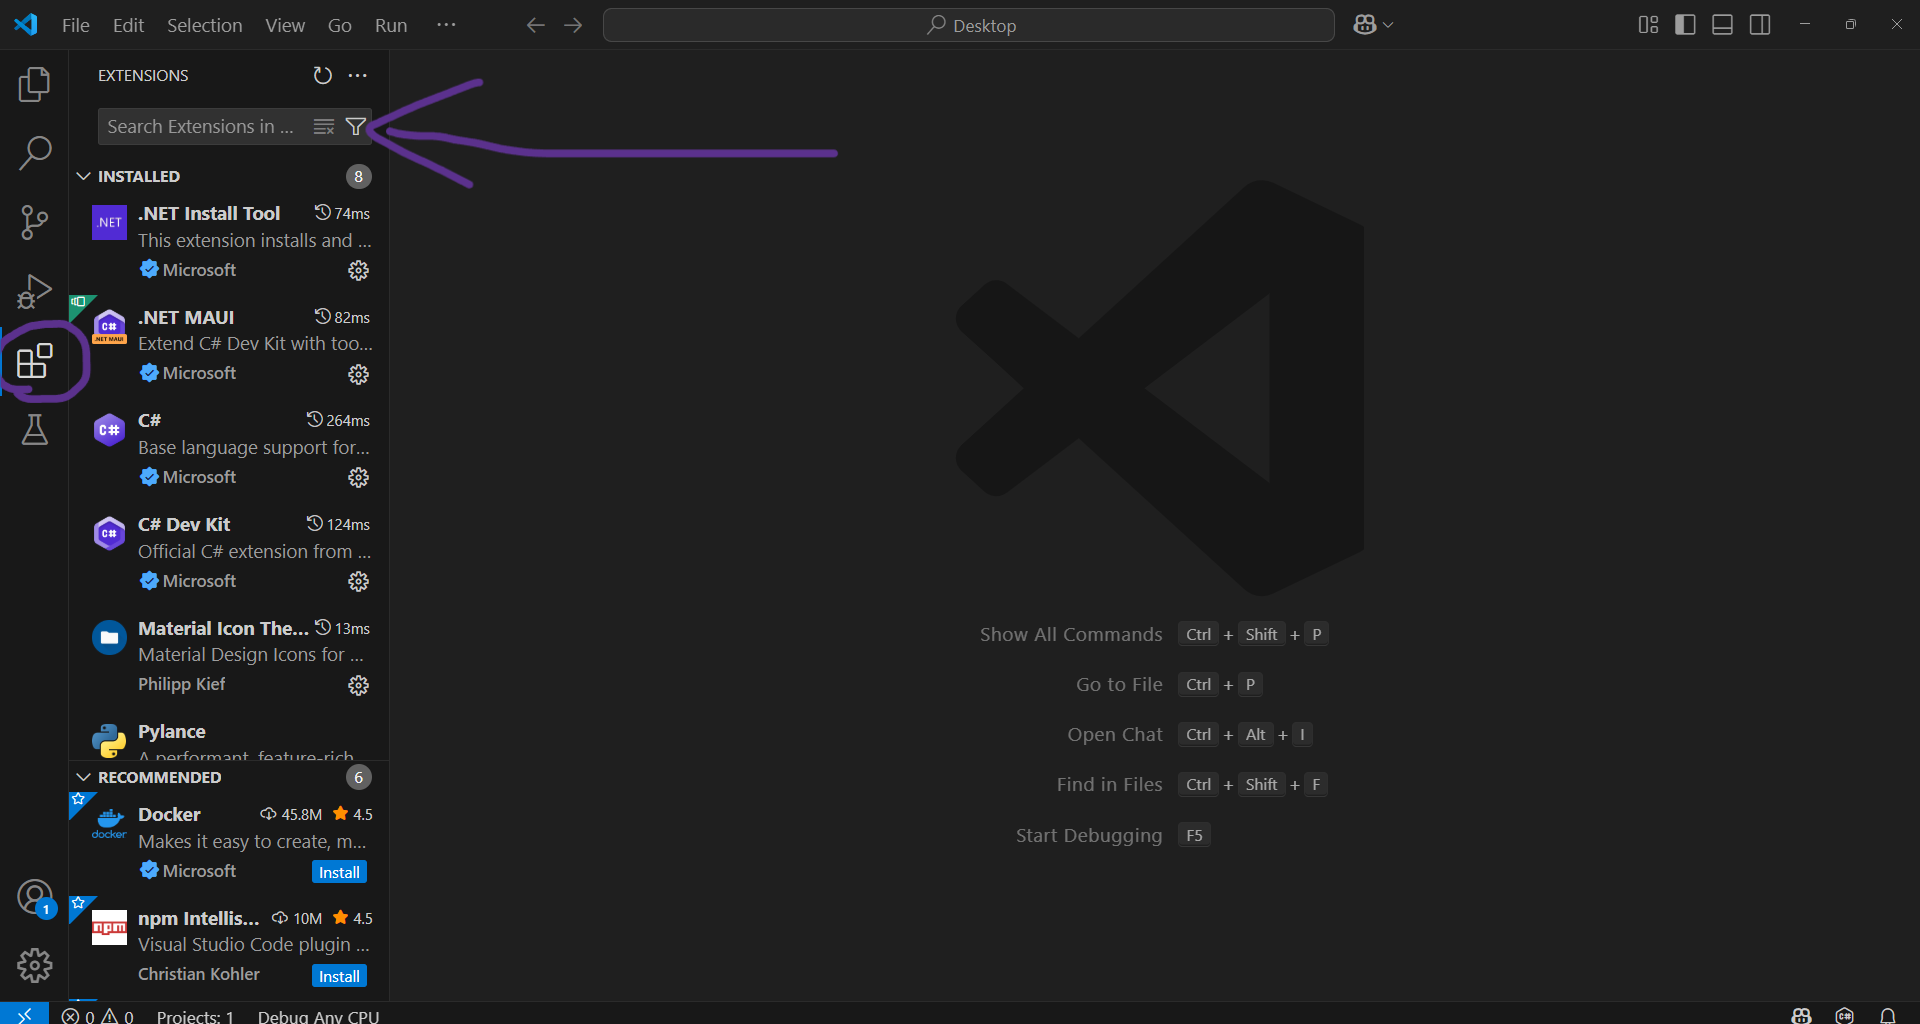The height and width of the screenshot is (1024, 1920).
Task: Manage gear for C# extension
Action: [x=358, y=478]
